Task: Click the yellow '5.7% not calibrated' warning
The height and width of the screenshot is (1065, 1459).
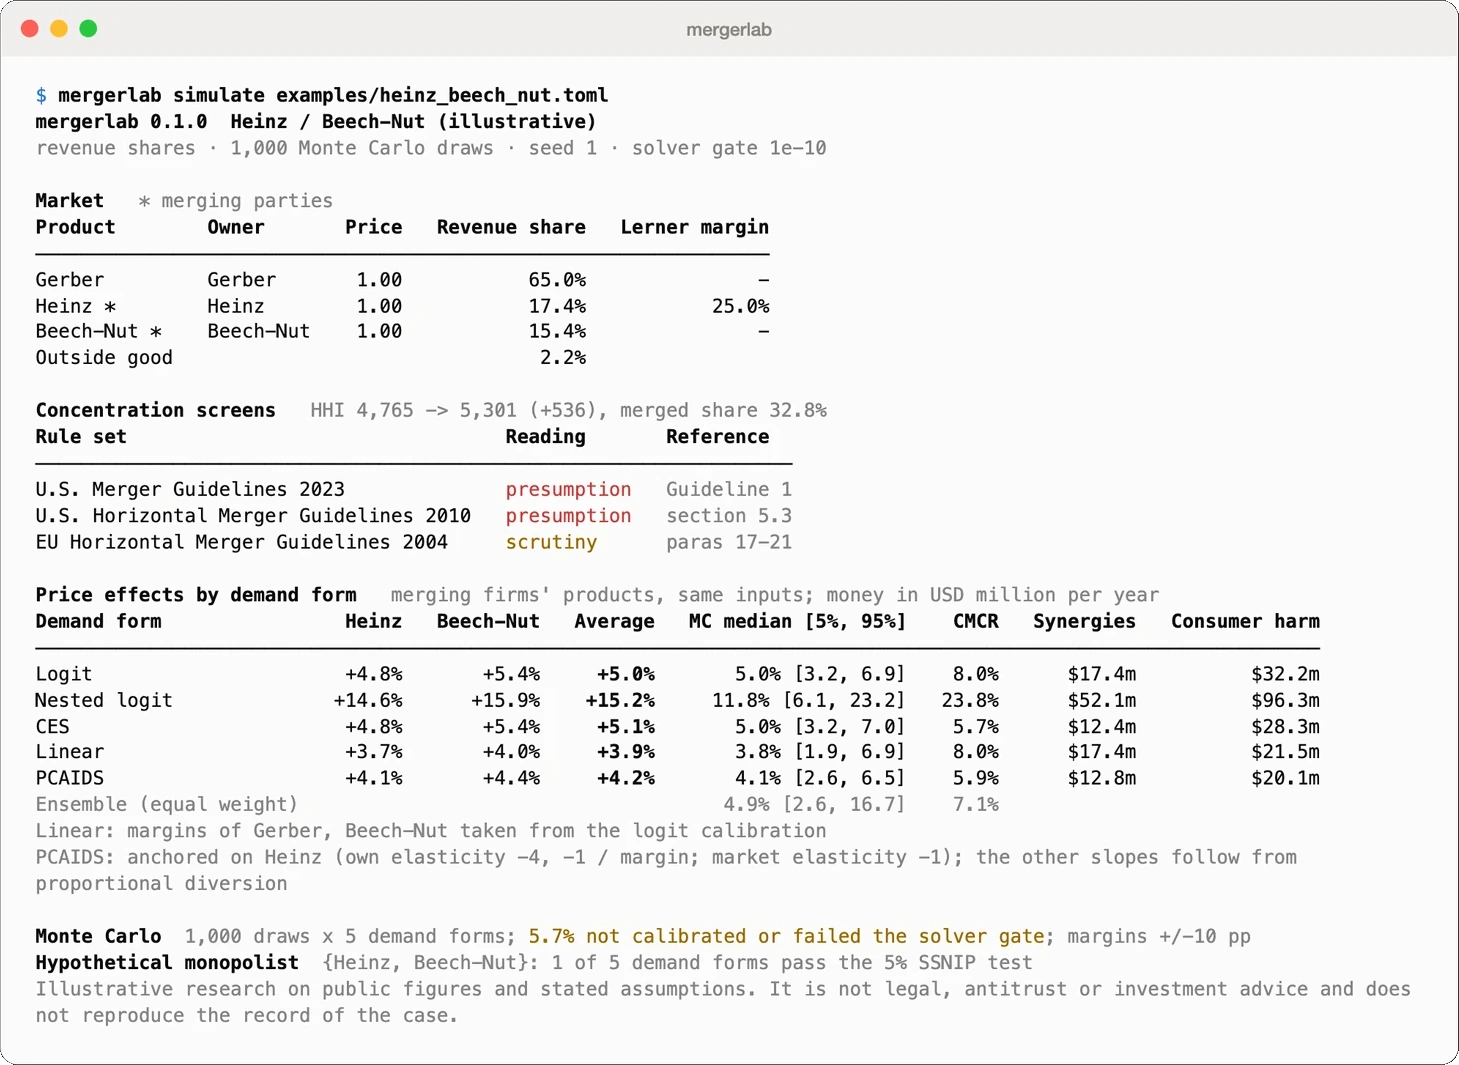Action: tap(786, 937)
